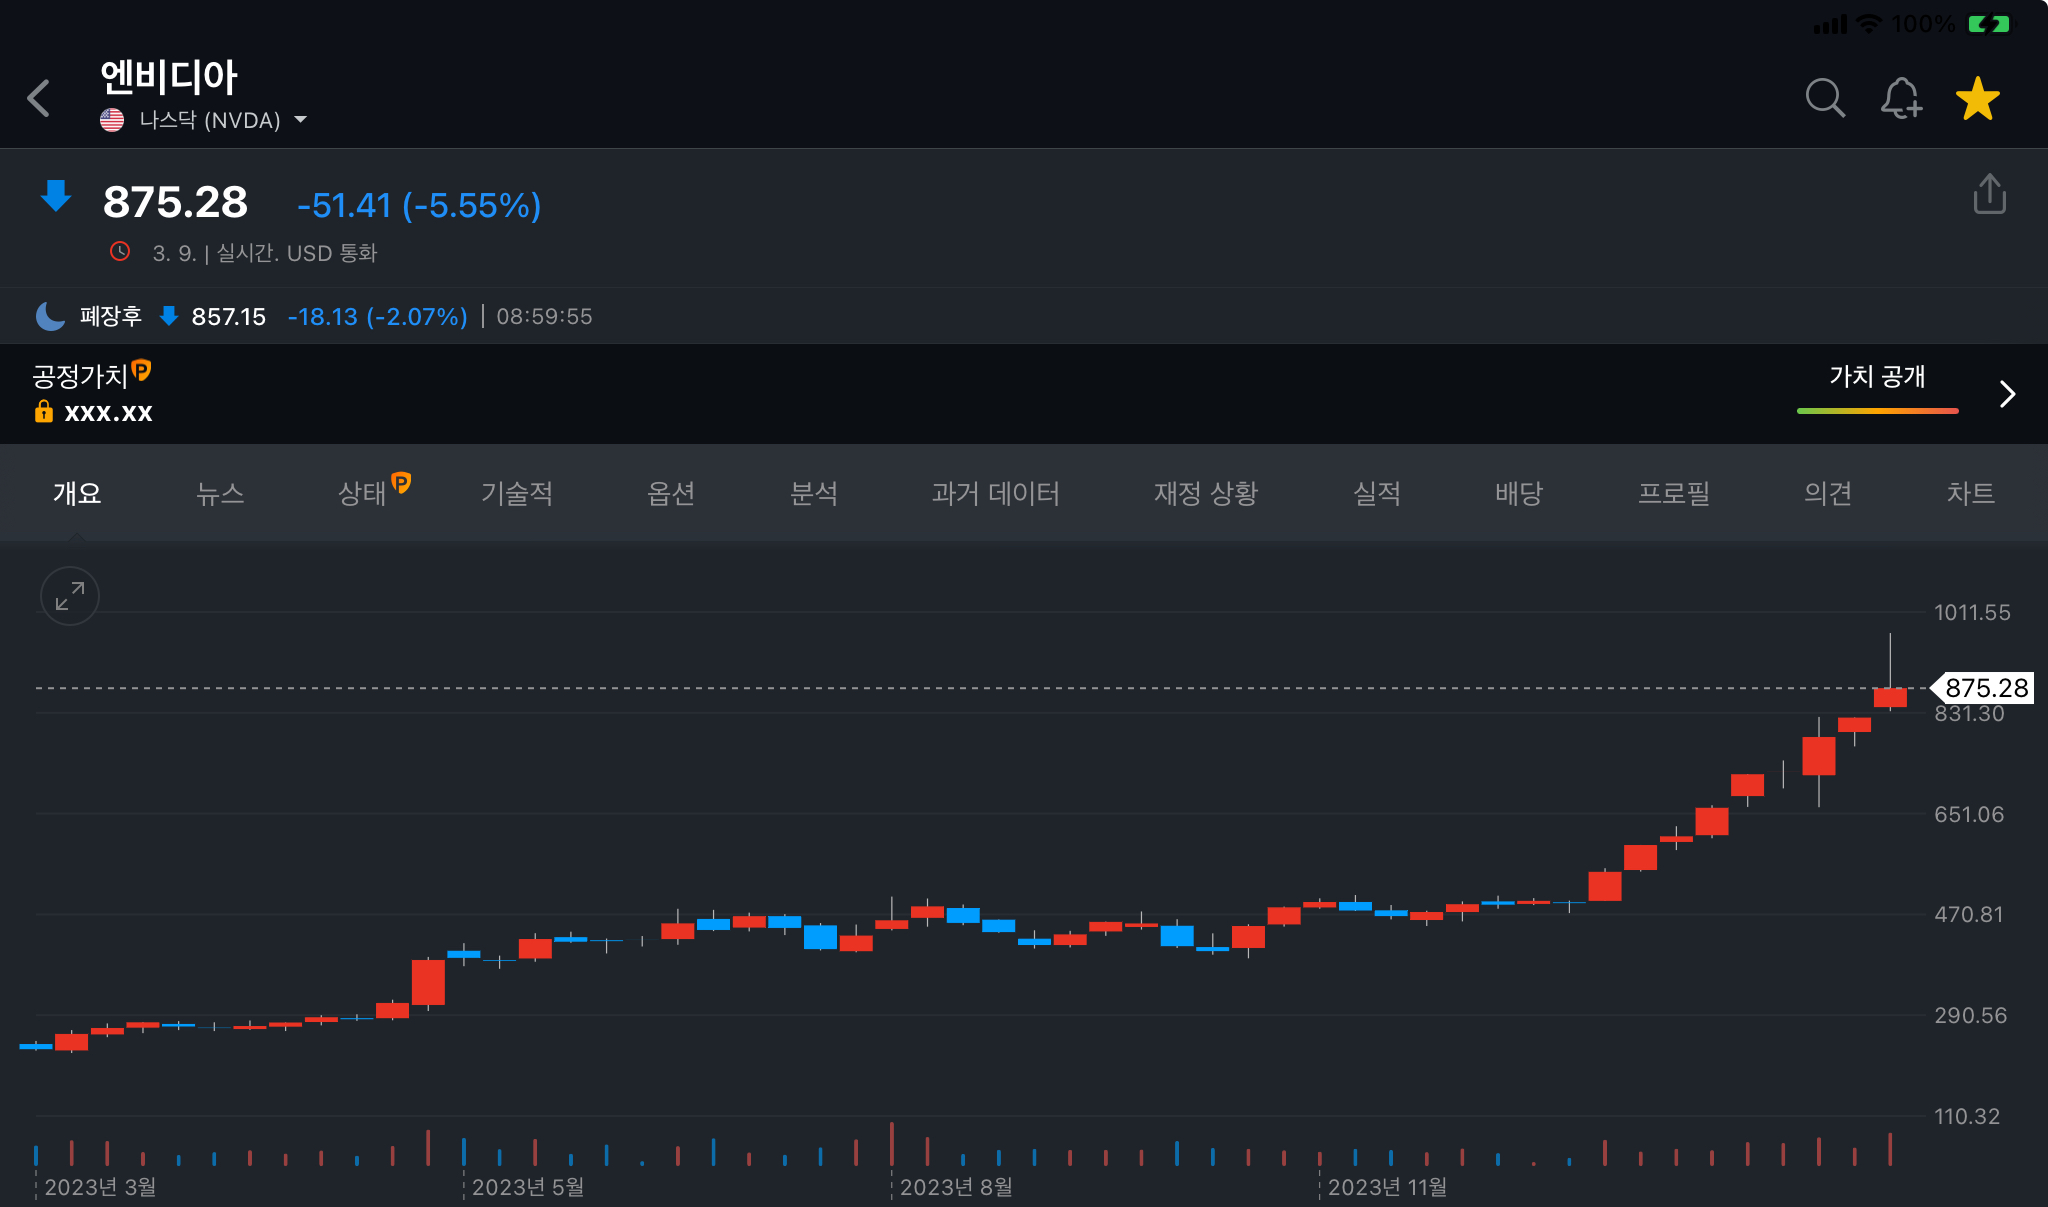Tap the share icon beside the price
Screen dimensions: 2048x1207
(x=1989, y=194)
